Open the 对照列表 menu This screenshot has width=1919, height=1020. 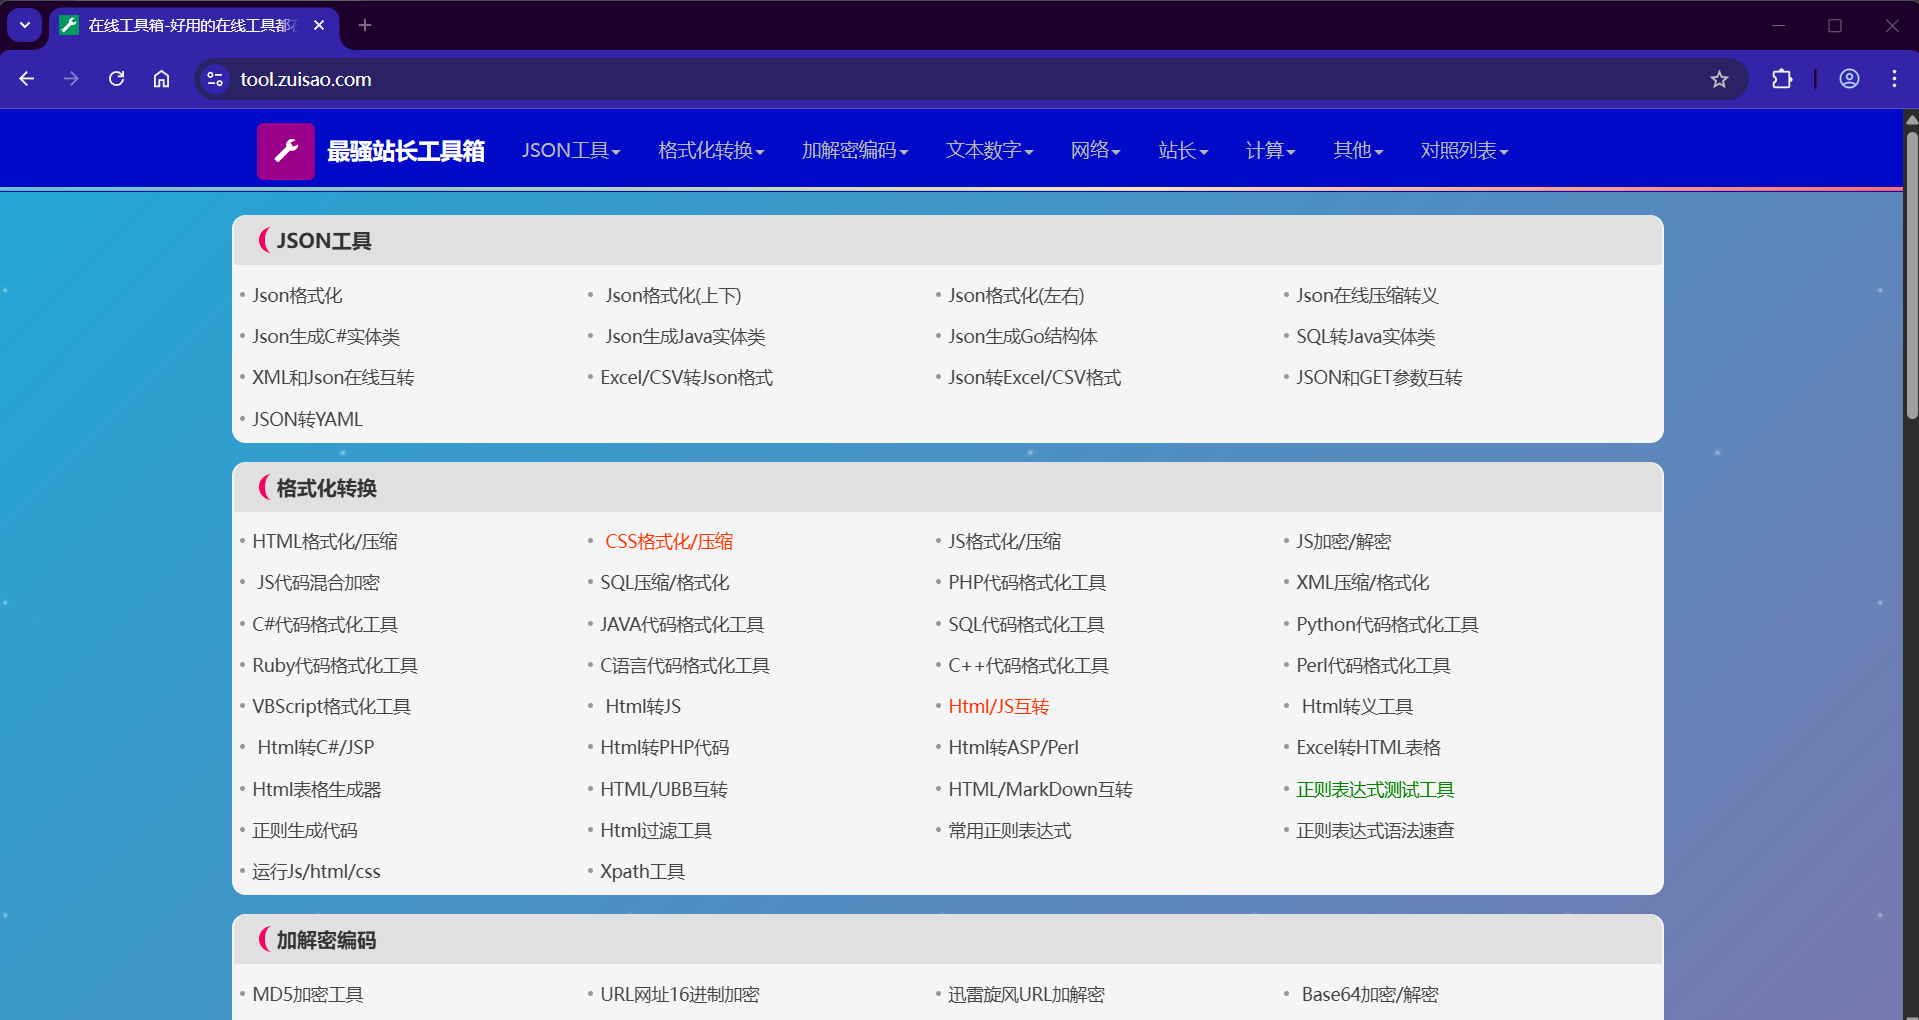tap(1464, 151)
